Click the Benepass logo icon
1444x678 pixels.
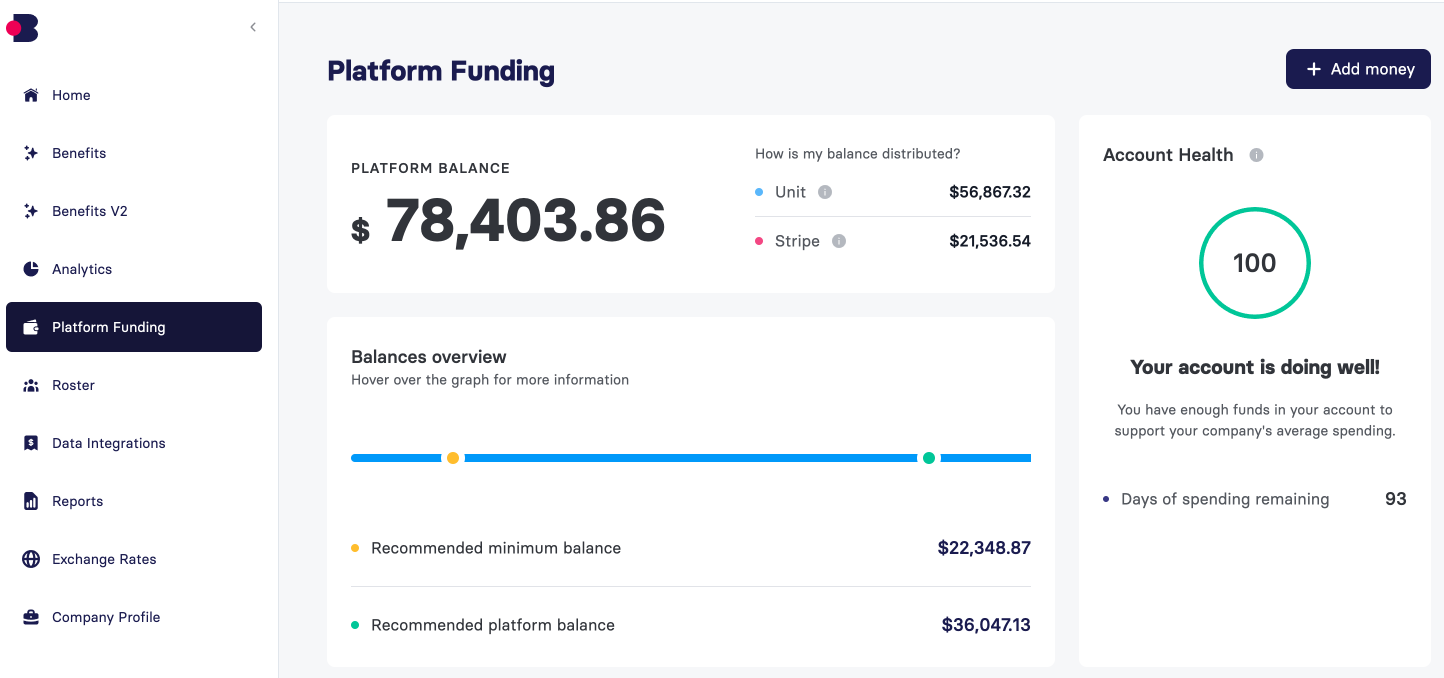22,28
